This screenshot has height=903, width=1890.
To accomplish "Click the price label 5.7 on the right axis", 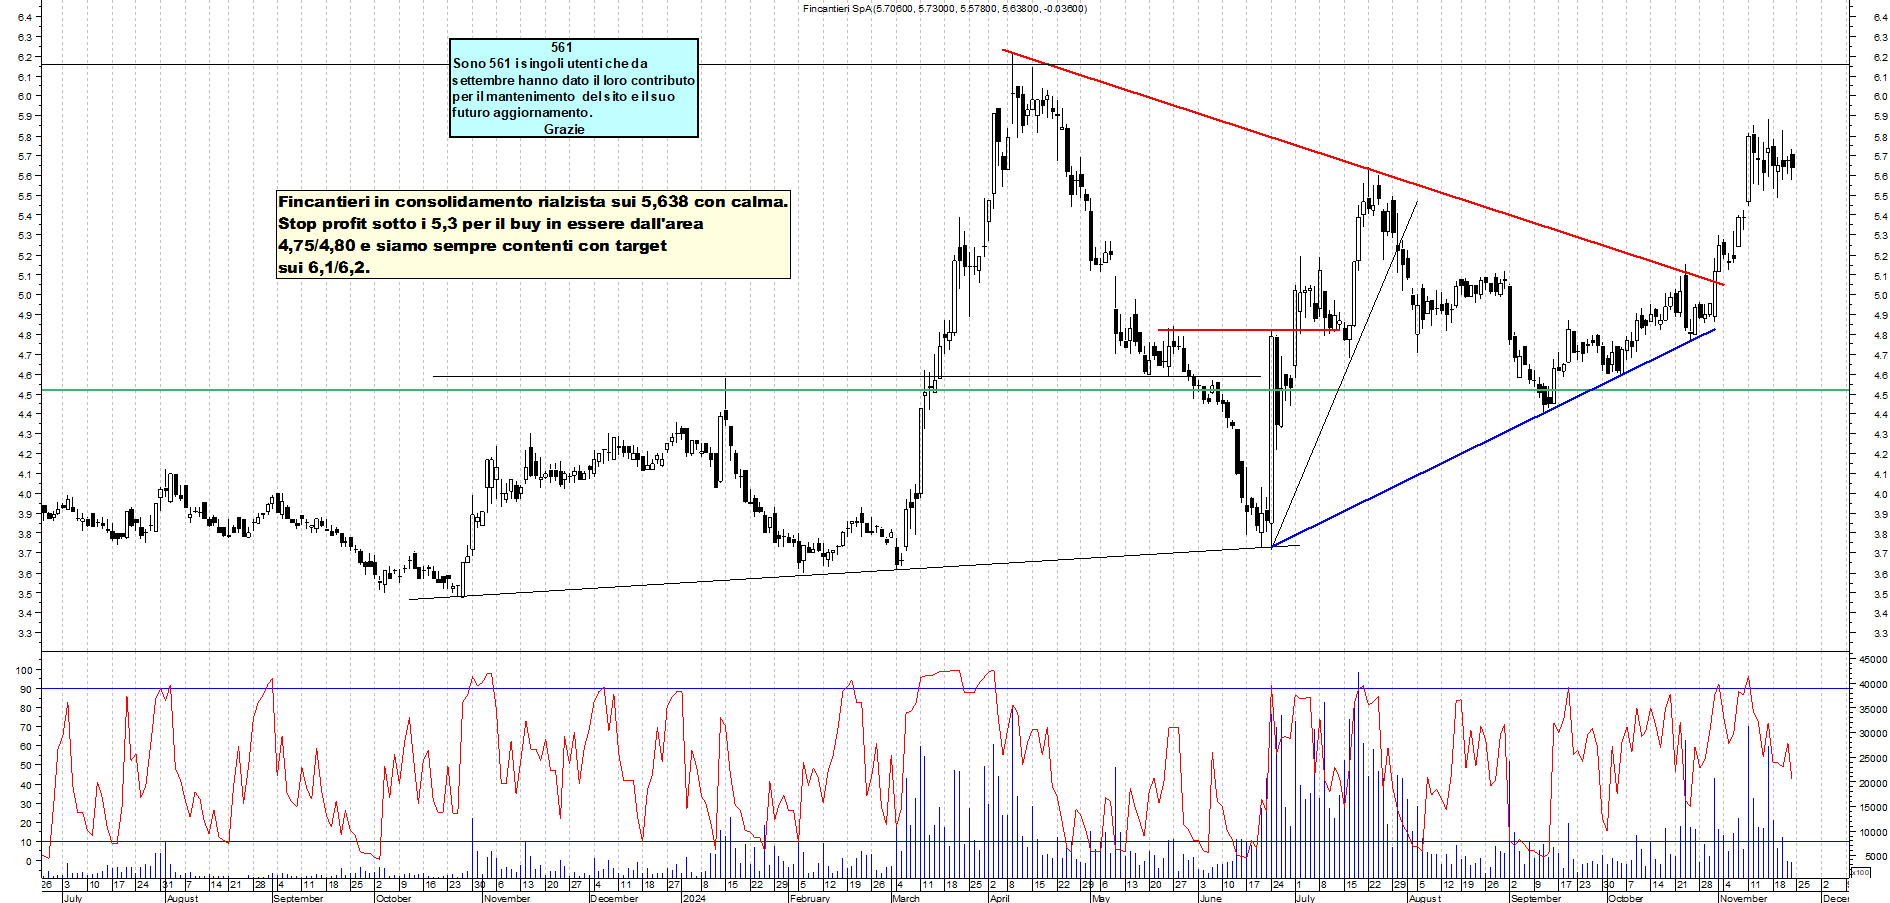I will pyautogui.click(x=1880, y=156).
